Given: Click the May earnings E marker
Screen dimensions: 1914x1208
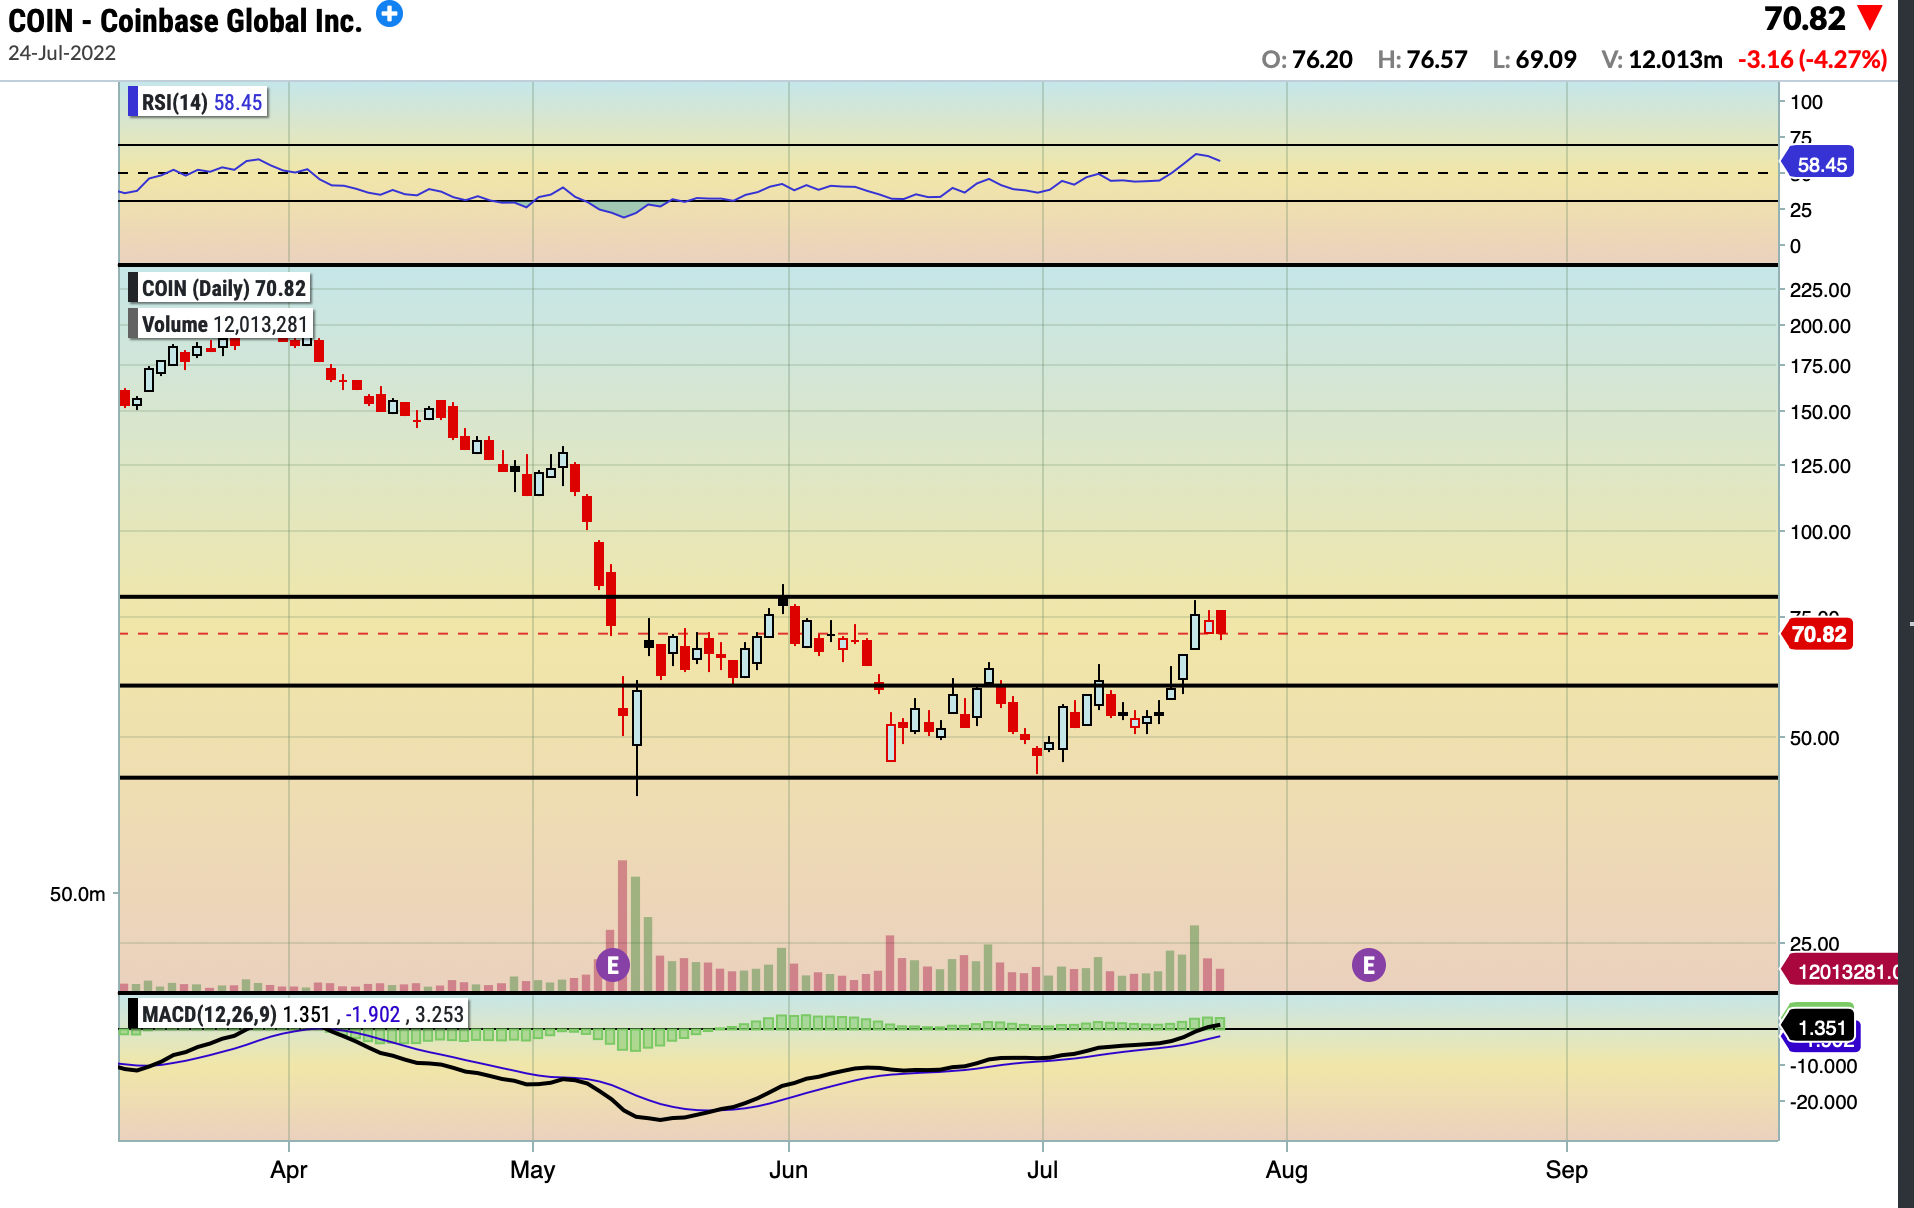Looking at the screenshot, I should tap(613, 965).
